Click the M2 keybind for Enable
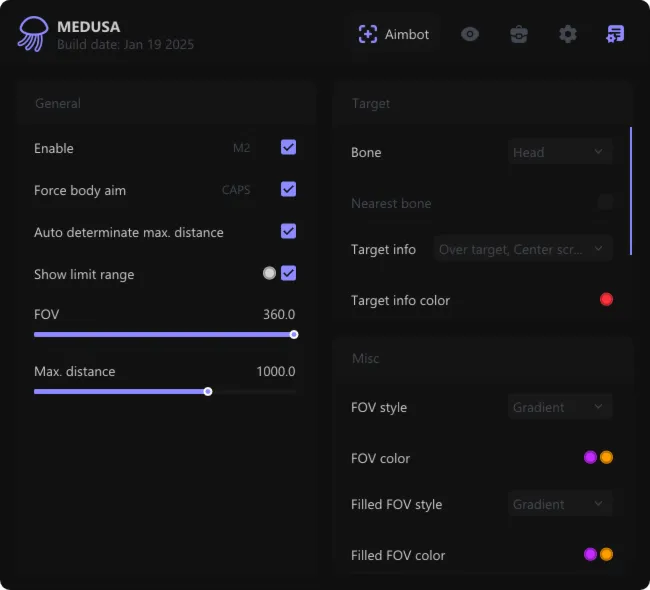Viewport: 650px width, 590px height. [x=241, y=148]
